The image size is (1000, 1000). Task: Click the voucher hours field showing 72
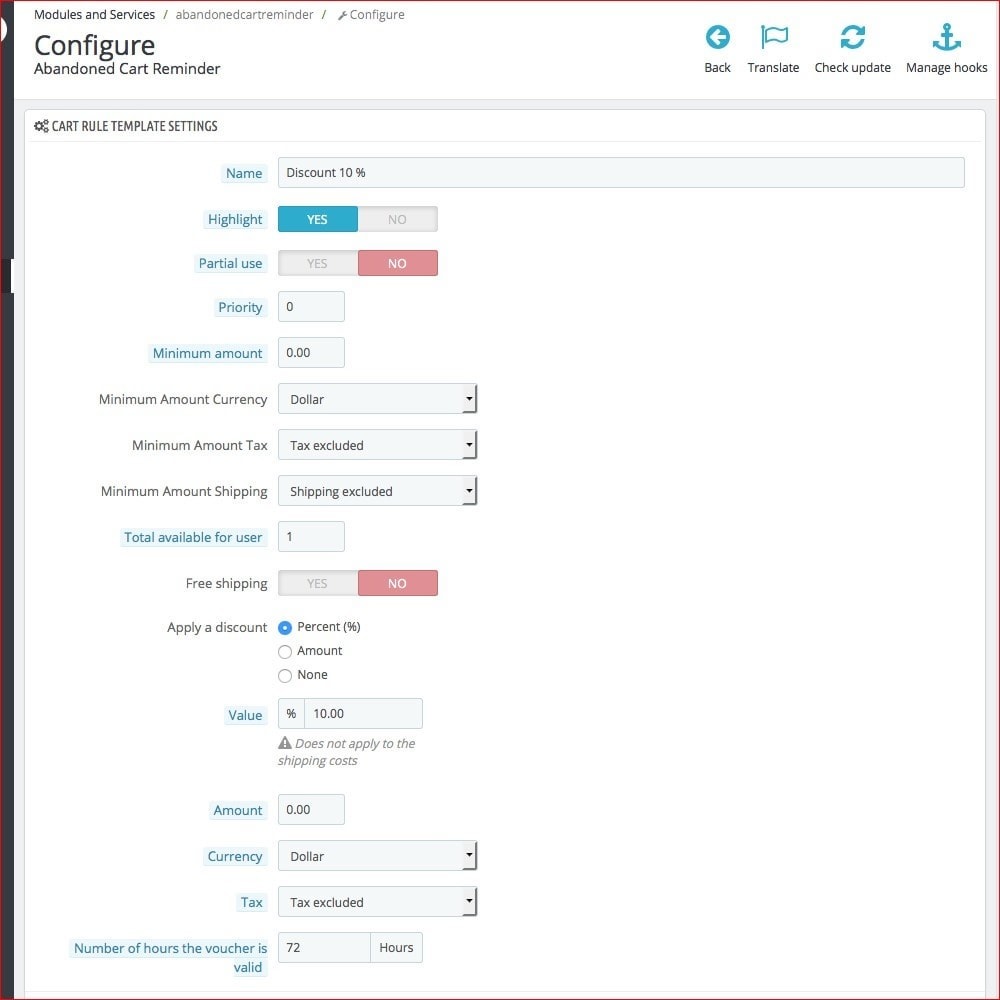(x=324, y=948)
